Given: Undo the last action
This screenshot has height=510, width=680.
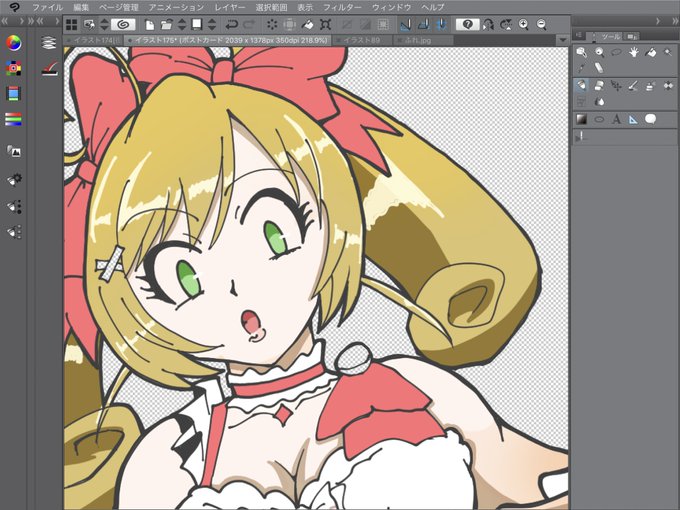Looking at the screenshot, I should tap(232, 25).
